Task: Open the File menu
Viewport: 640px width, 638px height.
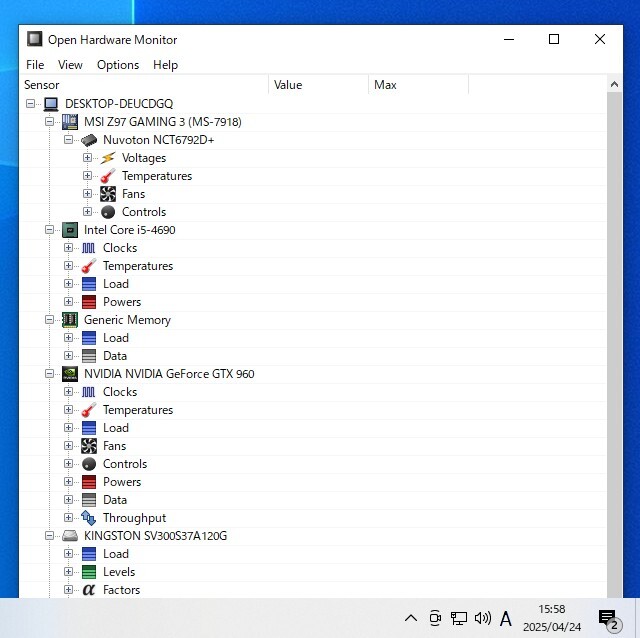Action: [35, 65]
